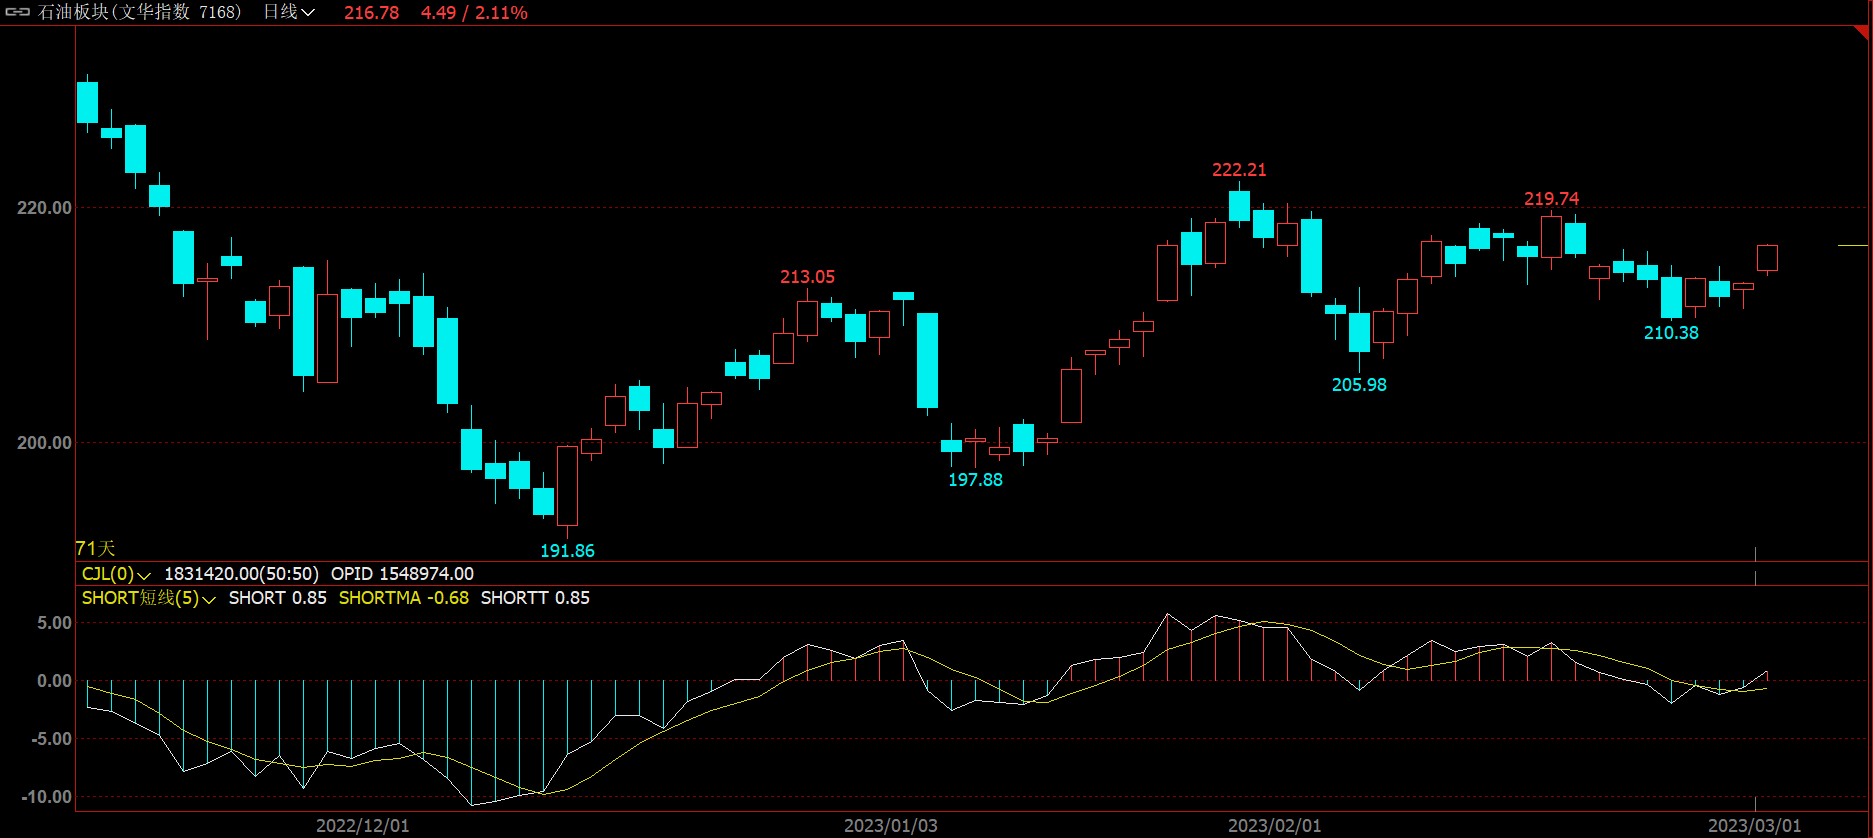Screen dimensions: 1873x838
Task: Click the -10.00 indicator axis label
Action: coord(46,797)
